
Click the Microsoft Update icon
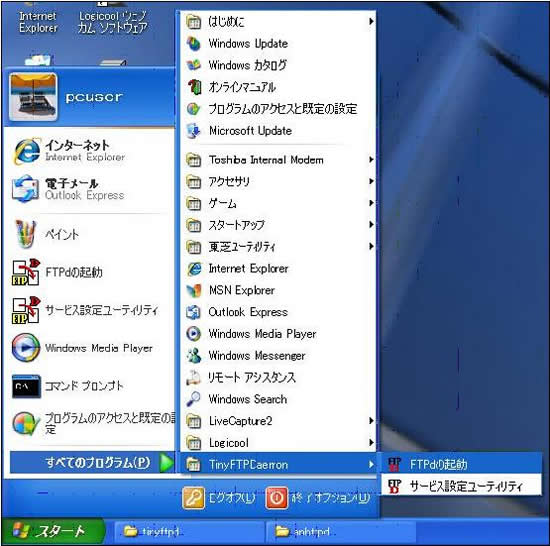coord(193,130)
